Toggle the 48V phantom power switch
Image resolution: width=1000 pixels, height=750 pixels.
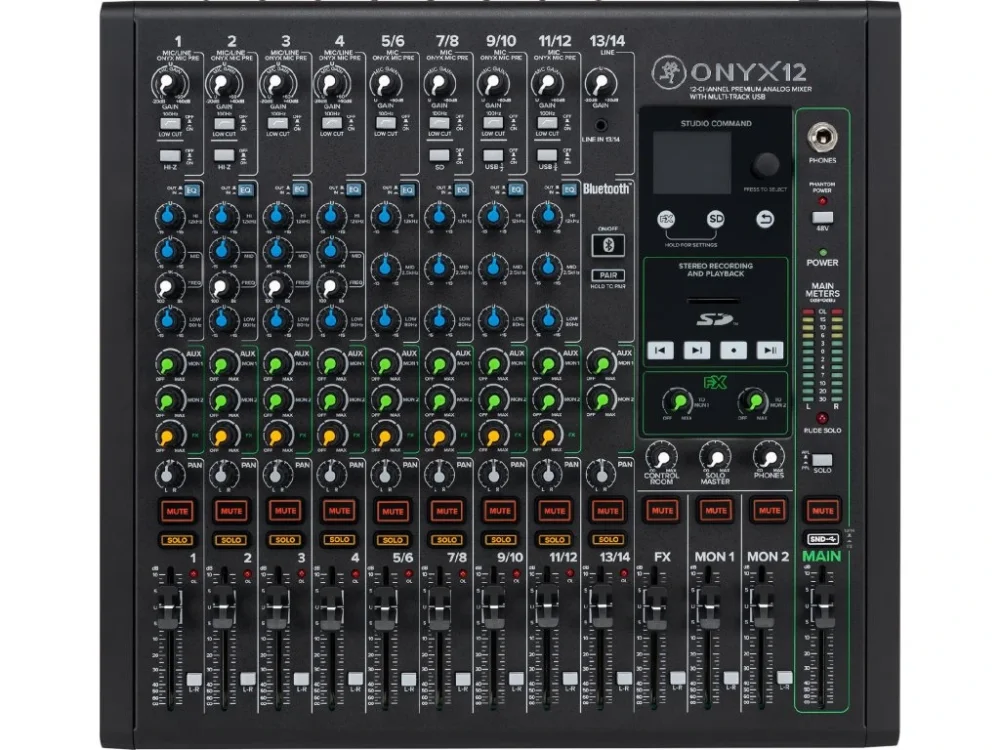click(x=822, y=218)
